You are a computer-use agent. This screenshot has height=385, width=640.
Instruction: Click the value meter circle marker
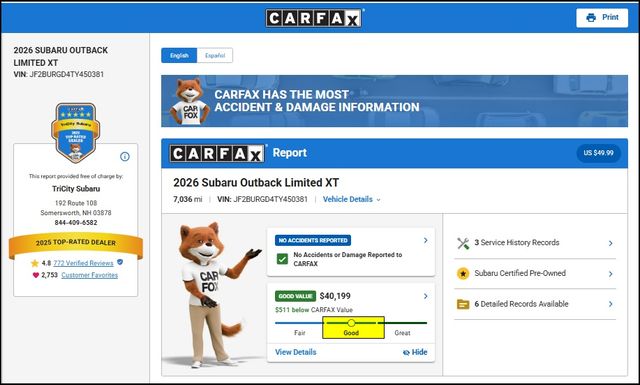351,323
